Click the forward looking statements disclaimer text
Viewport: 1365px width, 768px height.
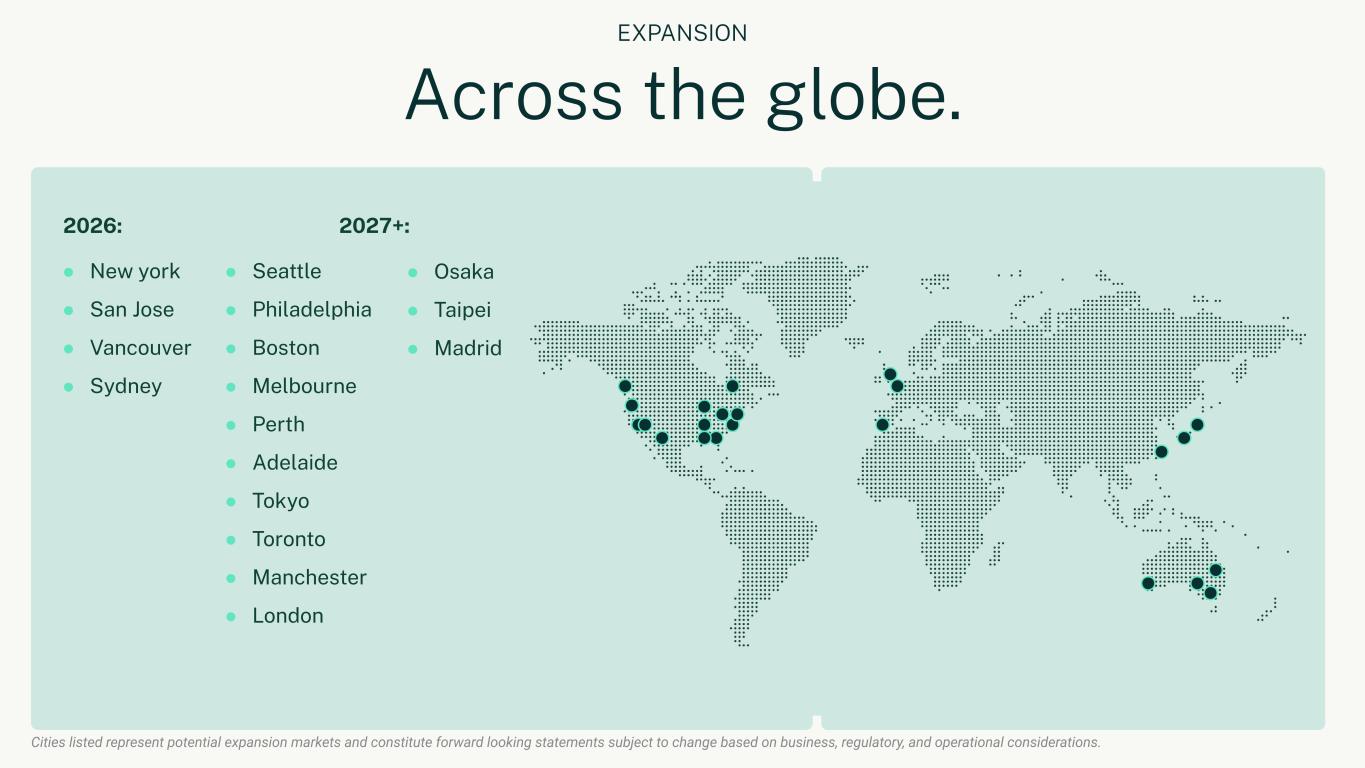click(x=565, y=743)
